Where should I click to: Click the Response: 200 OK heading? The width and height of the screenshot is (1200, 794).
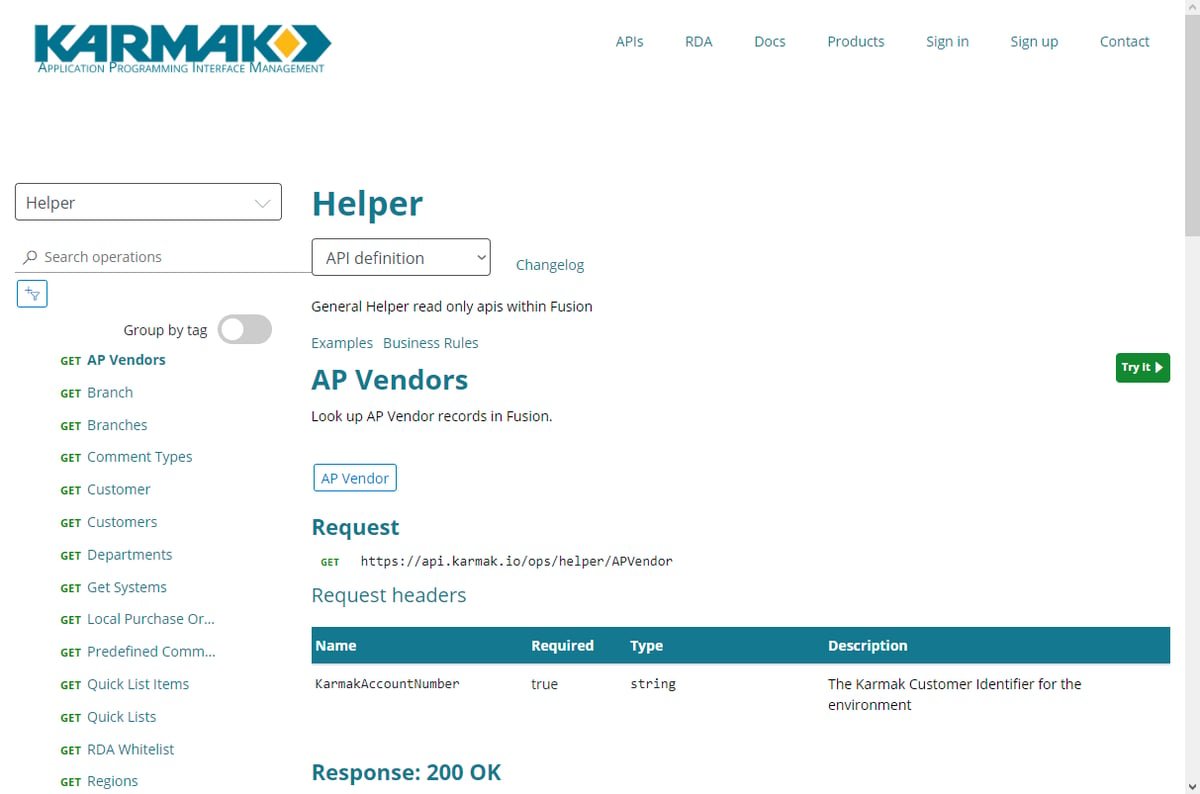pyautogui.click(x=406, y=772)
